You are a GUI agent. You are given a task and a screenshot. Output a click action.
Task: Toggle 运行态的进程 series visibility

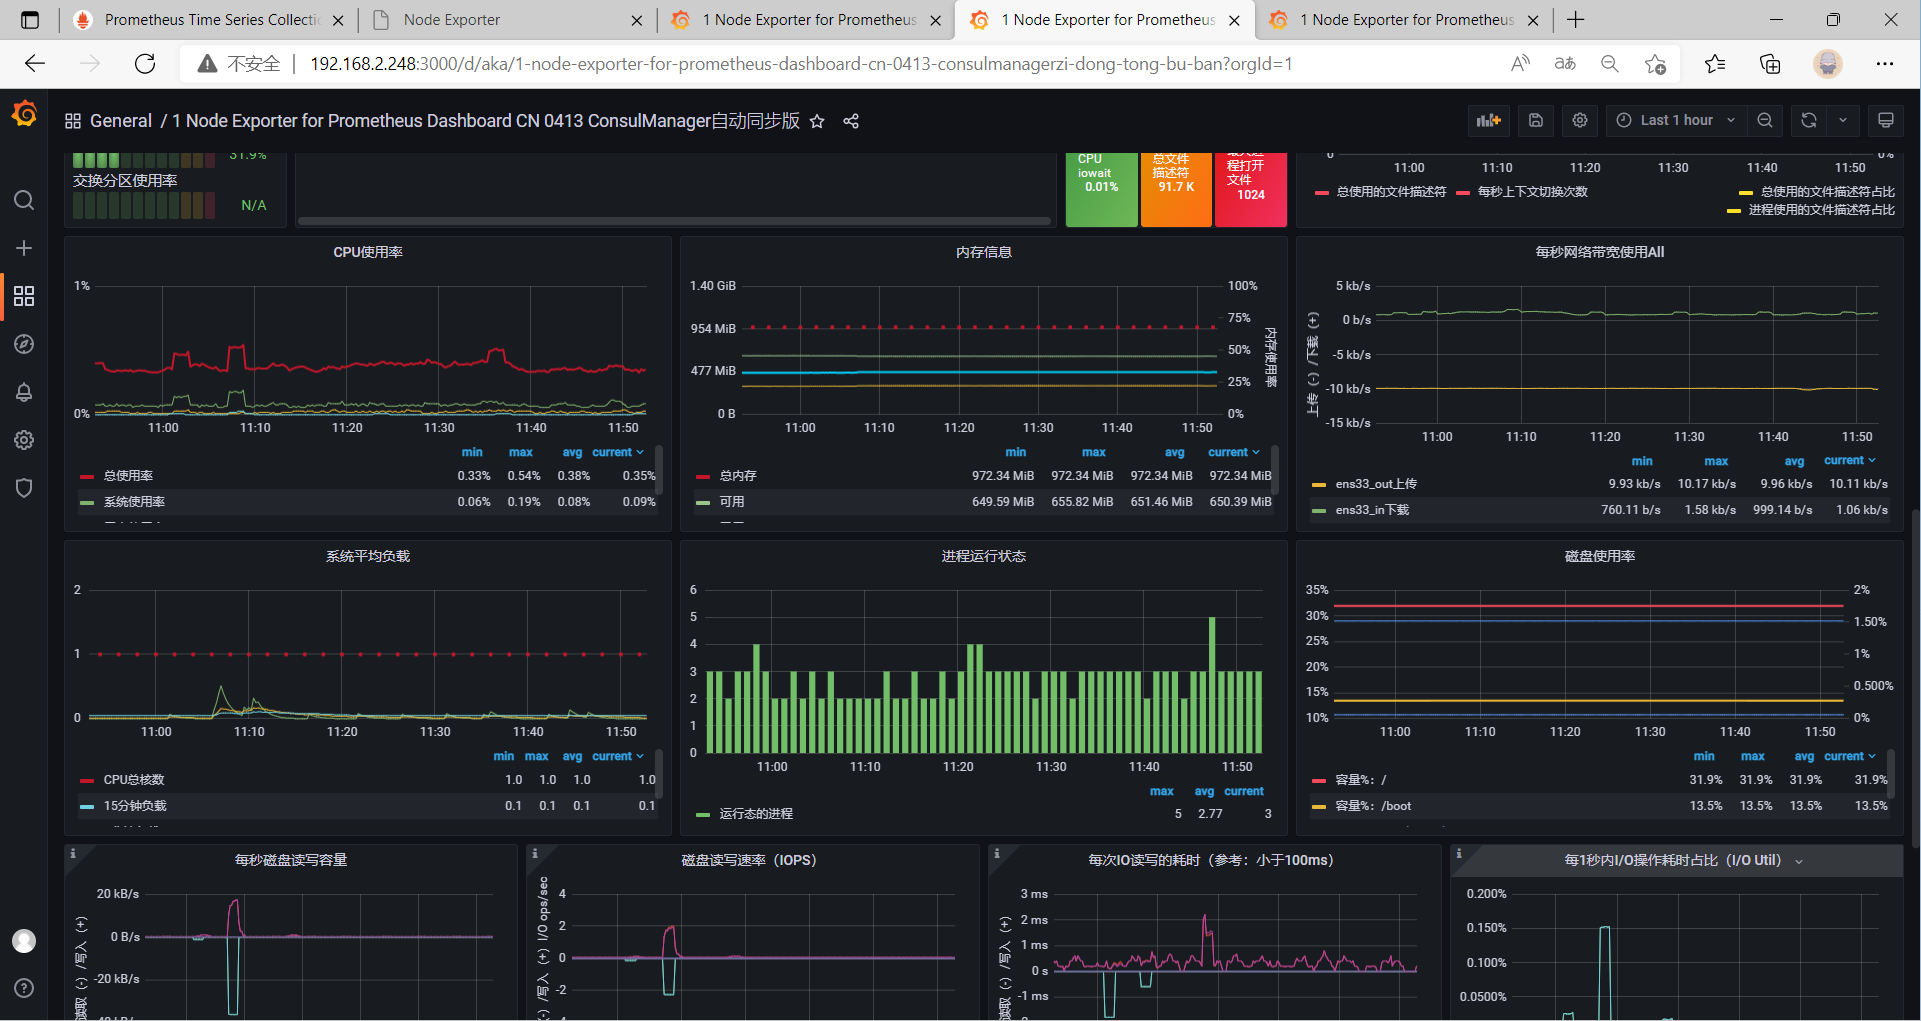pyautogui.click(x=756, y=814)
